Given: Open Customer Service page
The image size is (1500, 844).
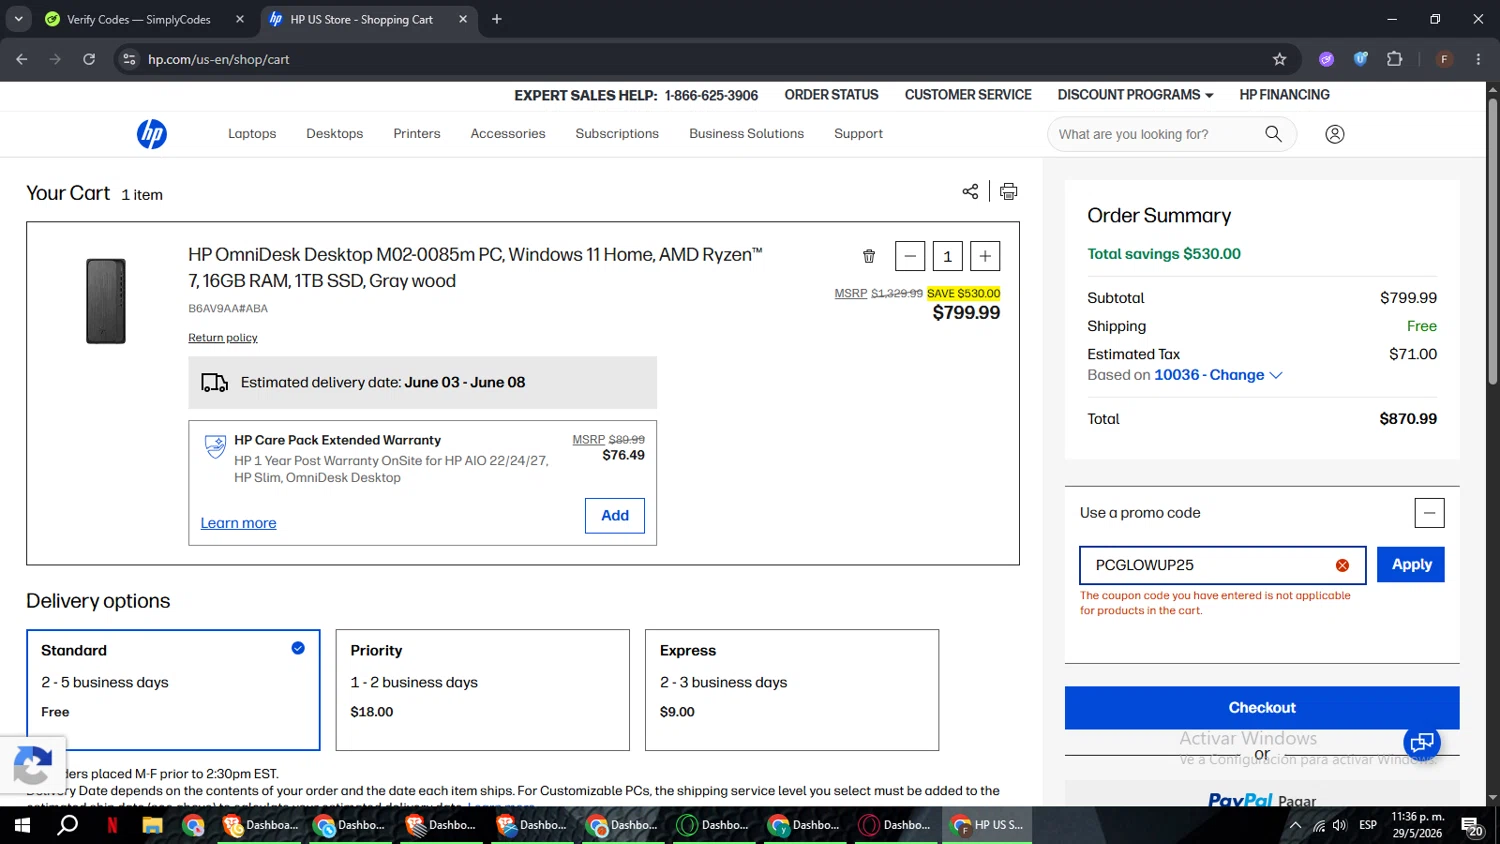Looking at the screenshot, I should (x=968, y=95).
